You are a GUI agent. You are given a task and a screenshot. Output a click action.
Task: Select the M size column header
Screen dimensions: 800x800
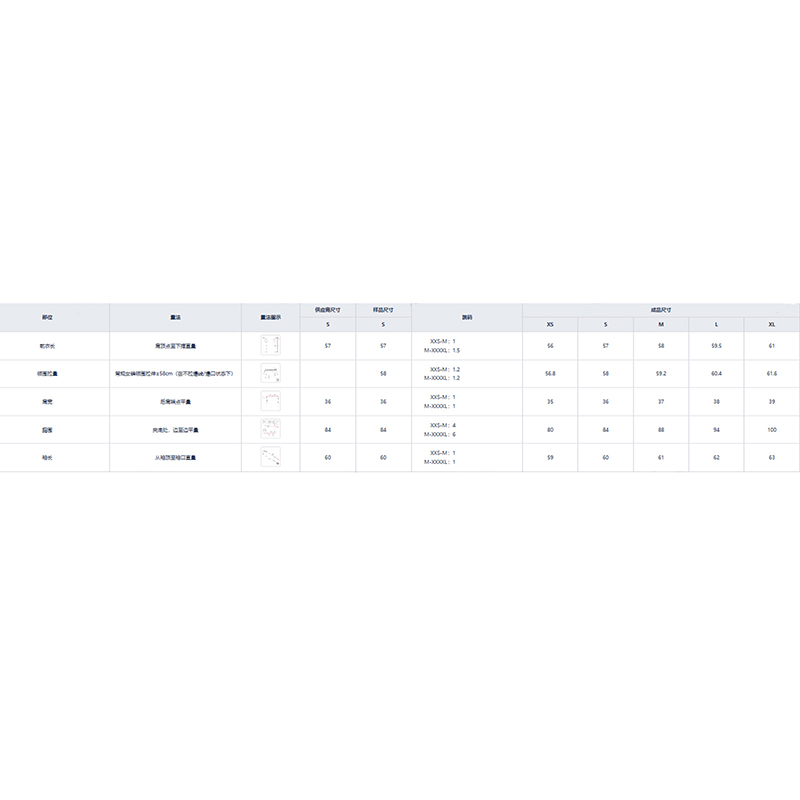(x=661, y=325)
